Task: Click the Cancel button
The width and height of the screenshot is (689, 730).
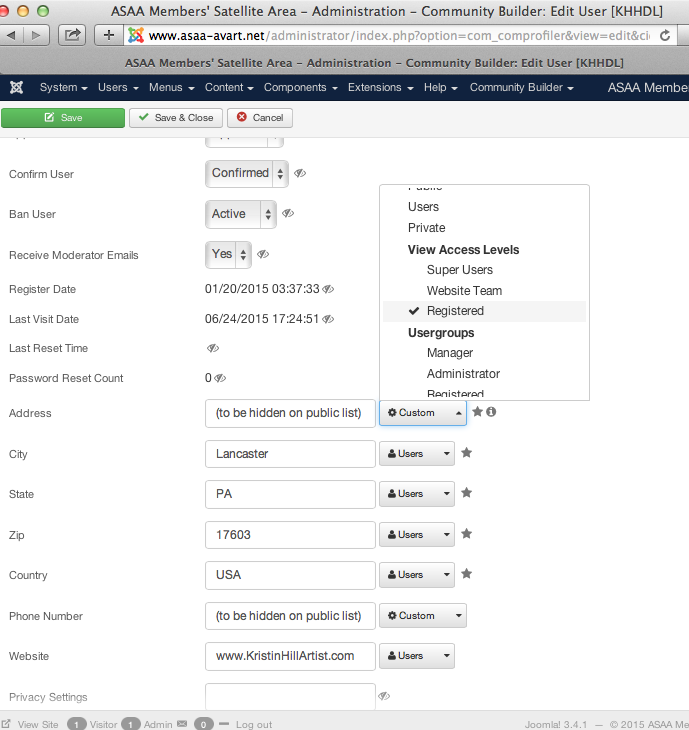Action: (259, 118)
